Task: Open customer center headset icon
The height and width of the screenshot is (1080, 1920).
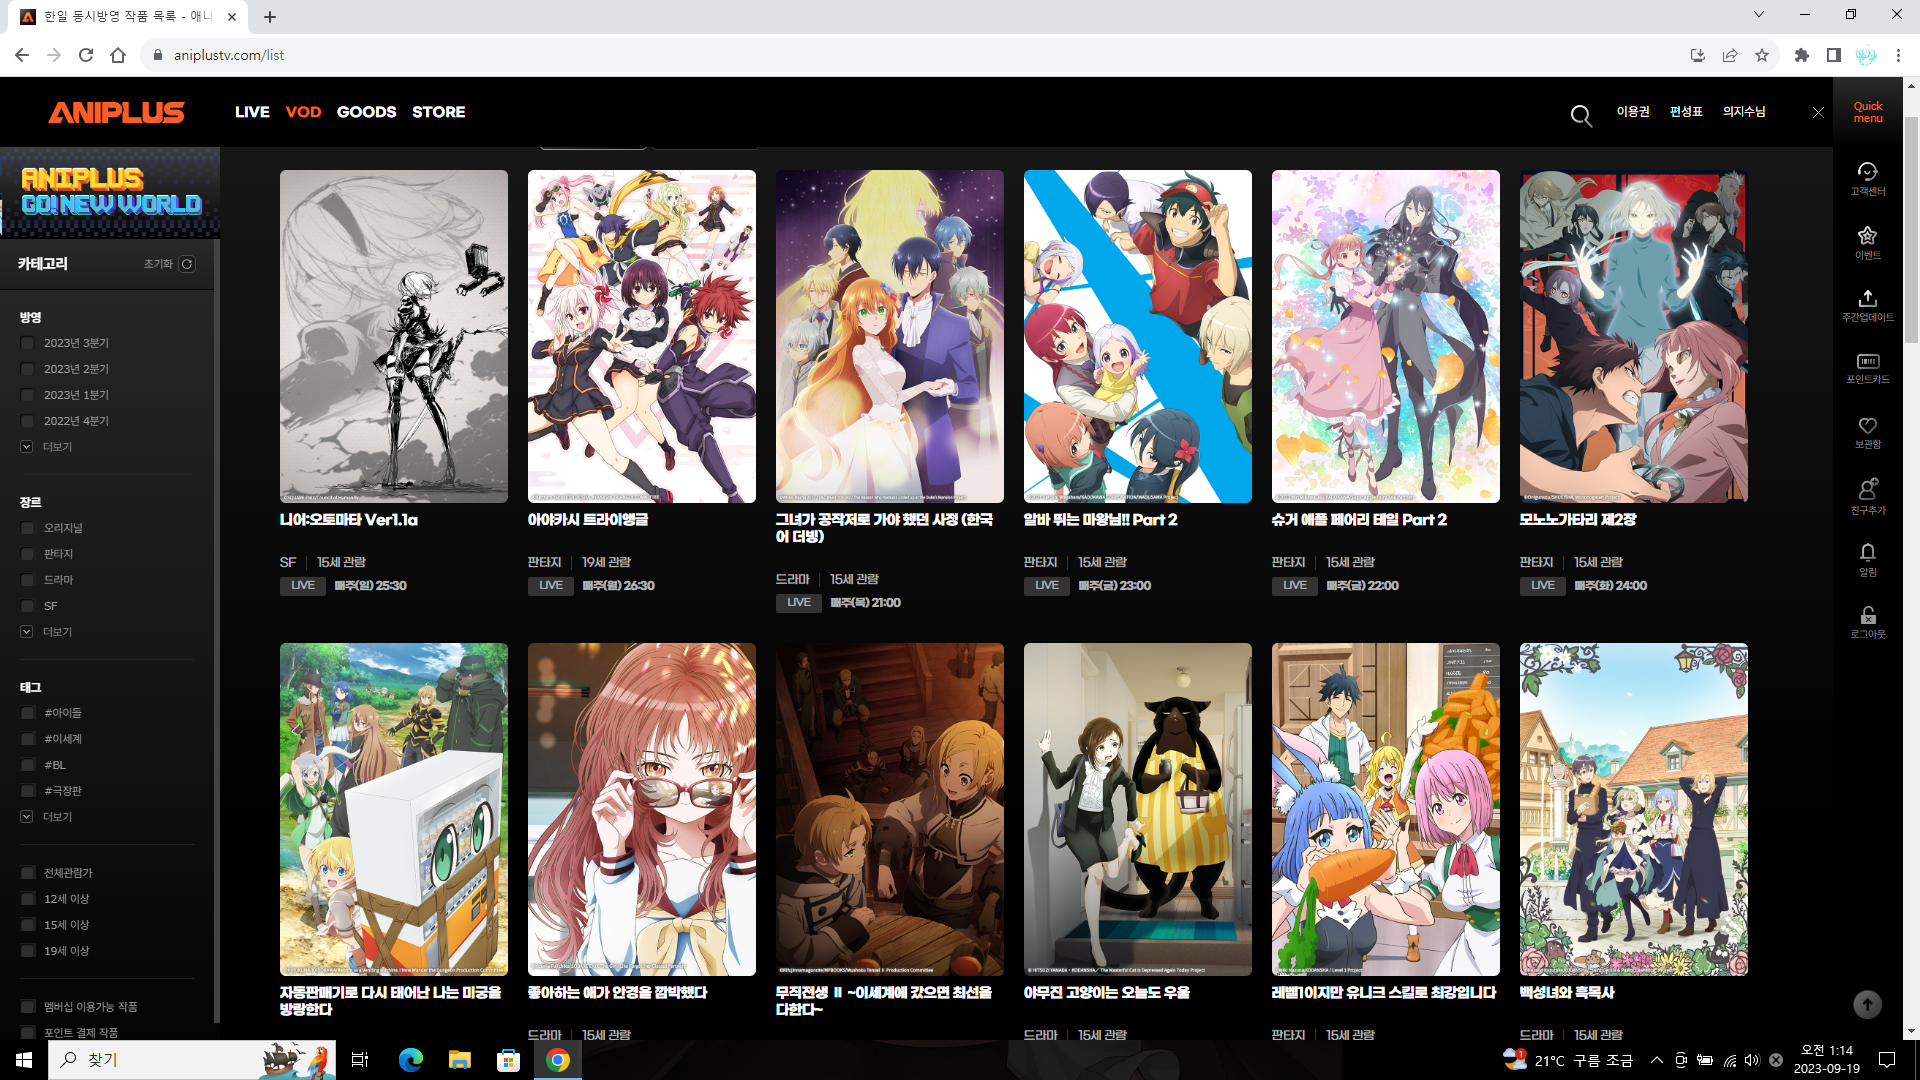Action: [1867, 172]
